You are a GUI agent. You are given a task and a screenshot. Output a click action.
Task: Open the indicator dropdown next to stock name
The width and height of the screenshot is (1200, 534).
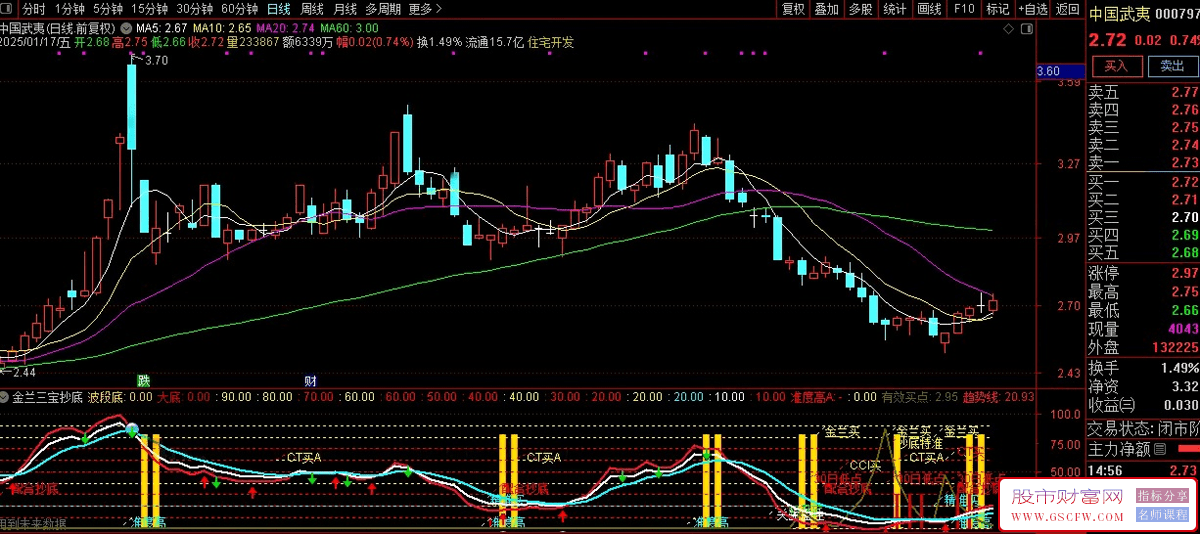(x=126, y=27)
